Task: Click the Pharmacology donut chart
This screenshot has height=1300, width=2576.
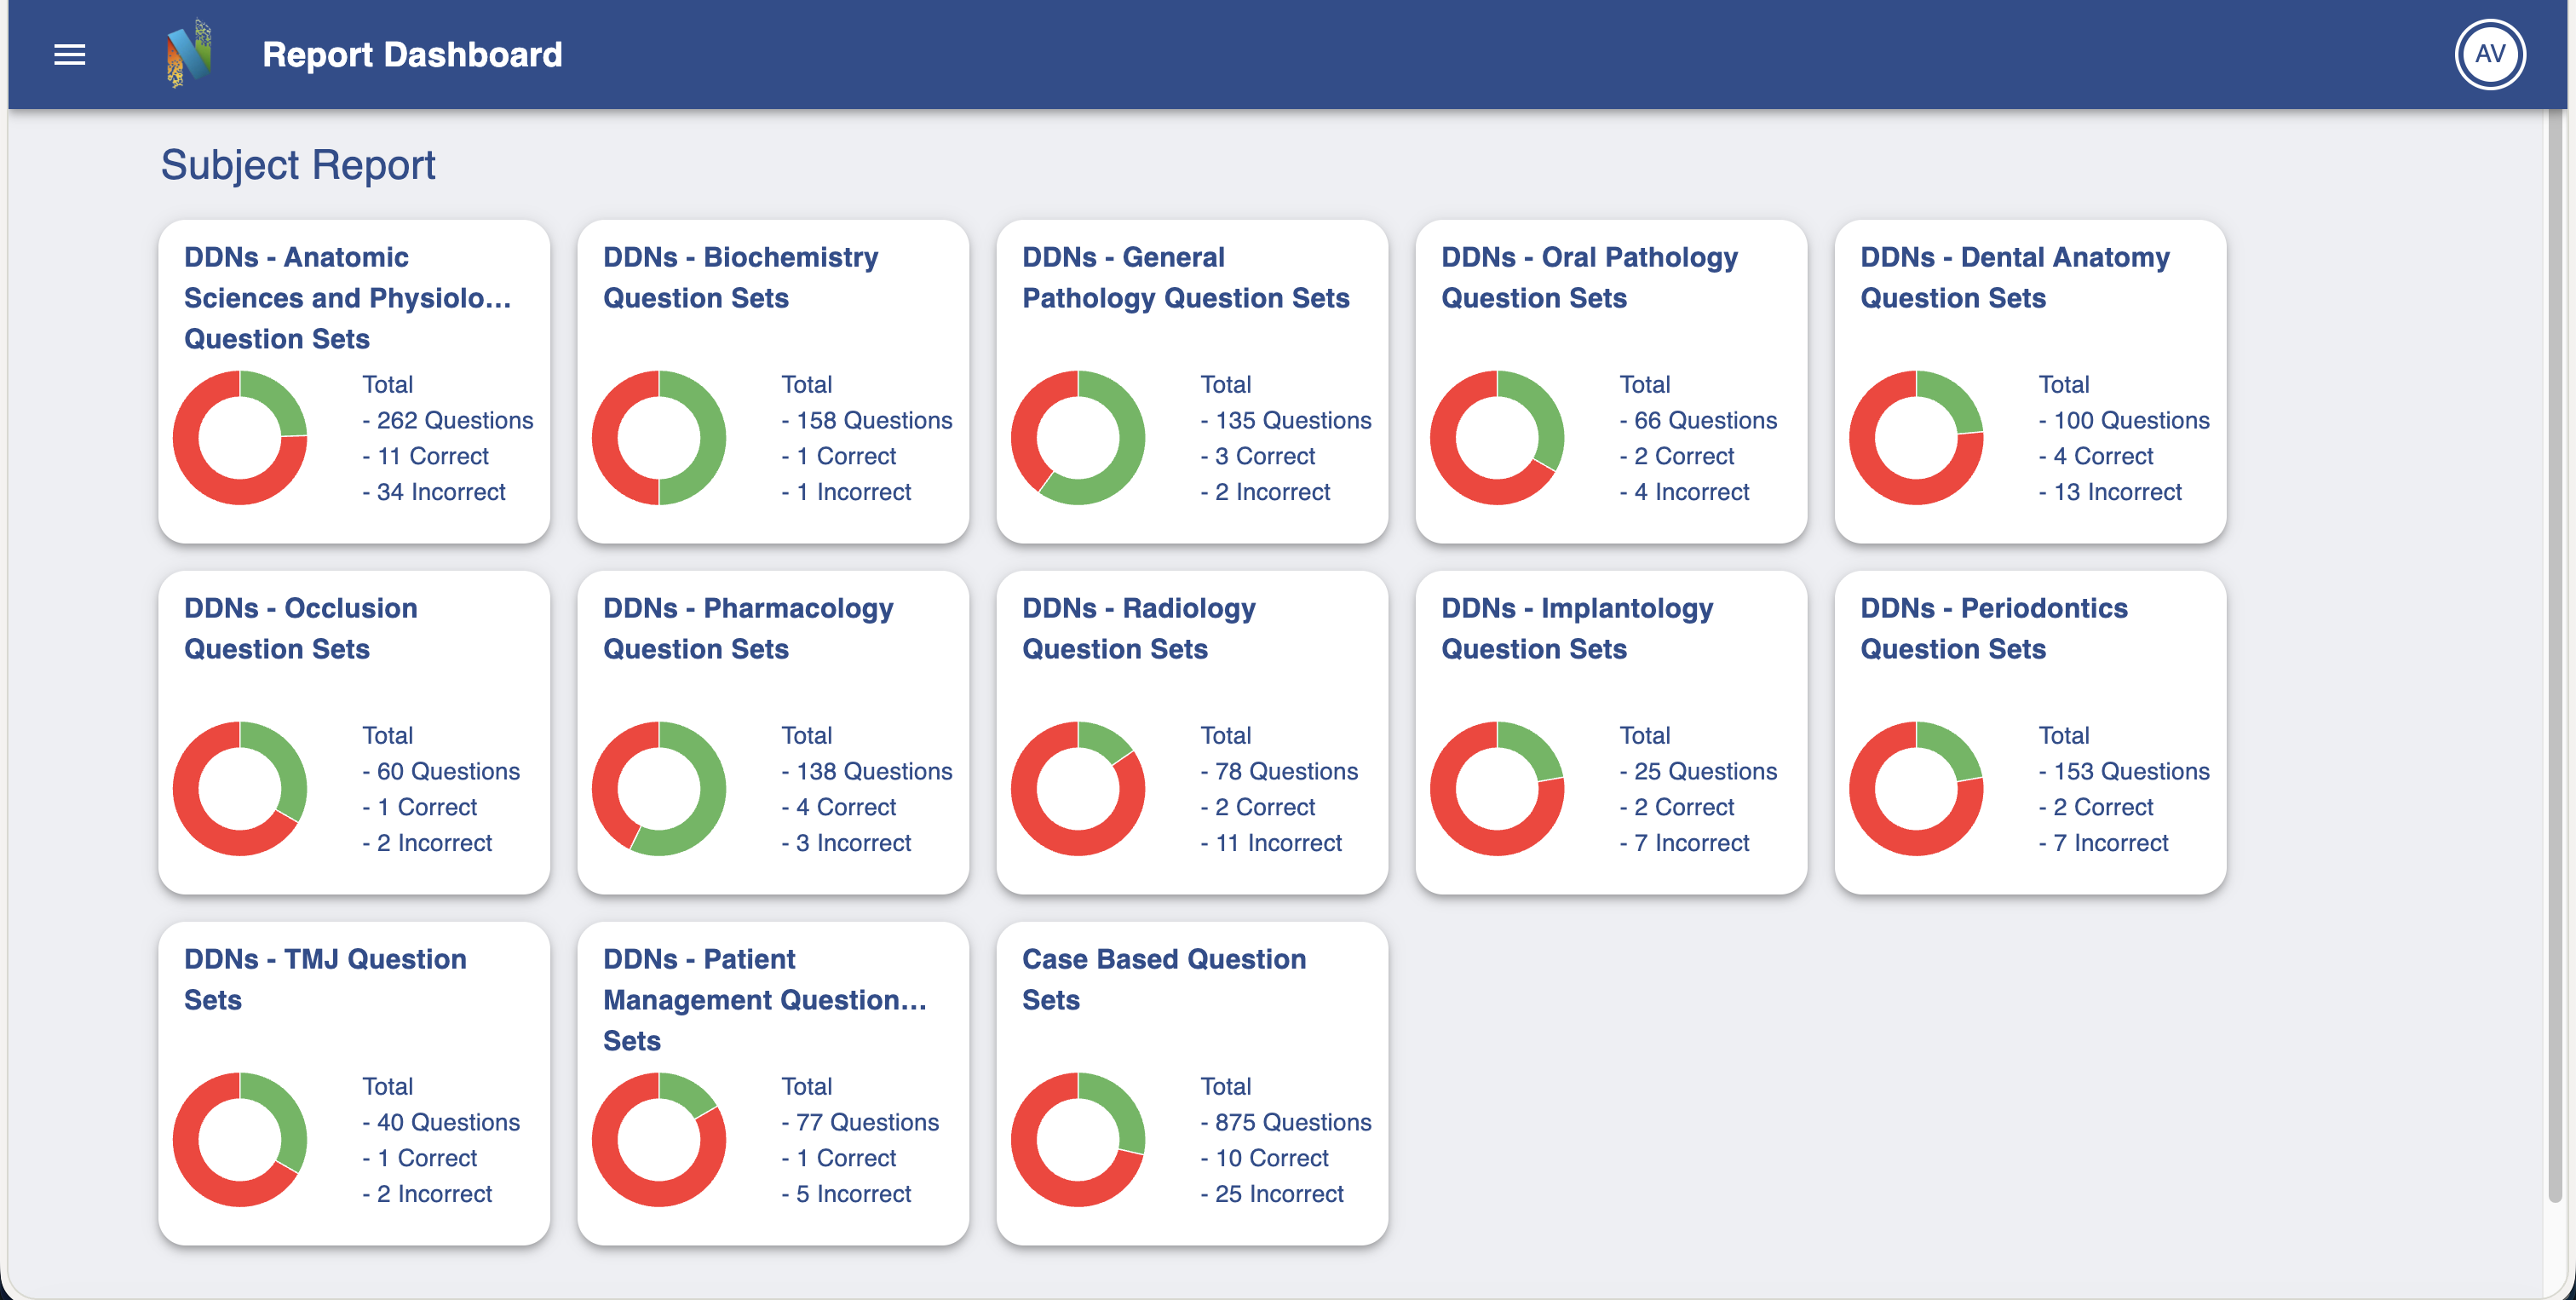Action: pyautogui.click(x=659, y=788)
